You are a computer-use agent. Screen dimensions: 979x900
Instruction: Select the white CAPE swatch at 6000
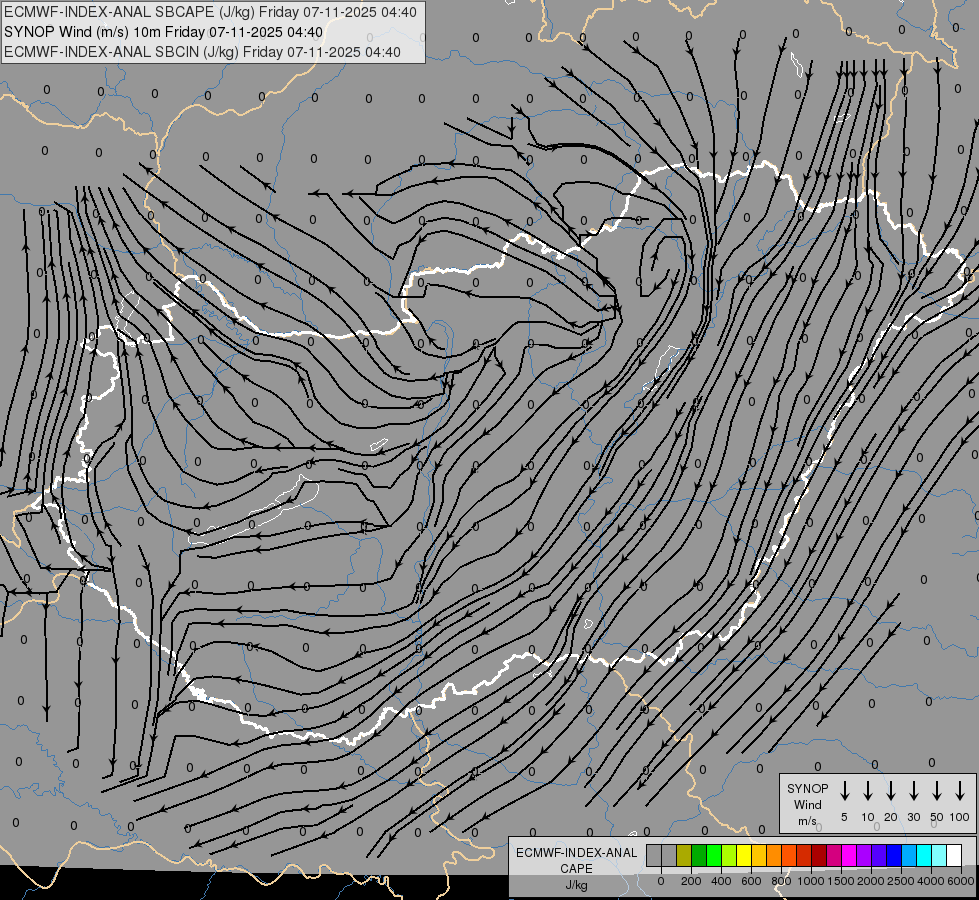953,856
